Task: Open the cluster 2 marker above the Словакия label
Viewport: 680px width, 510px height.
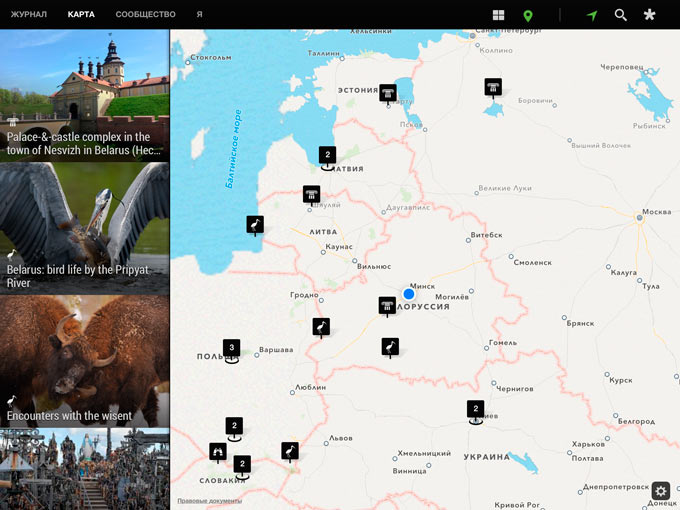Action: click(x=242, y=466)
